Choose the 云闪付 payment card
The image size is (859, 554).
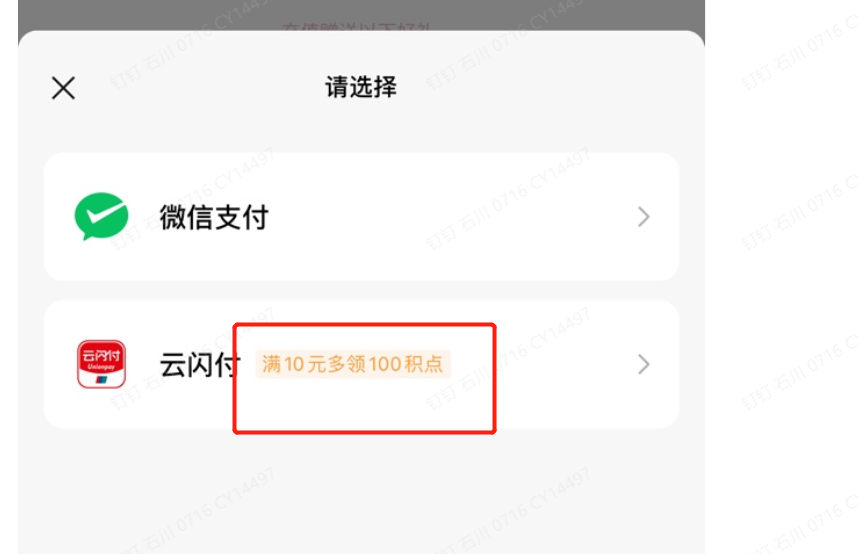(x=362, y=364)
